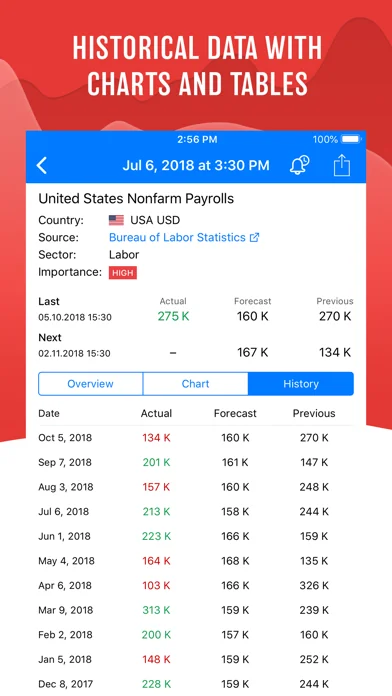Click the HIGH importance badge
The width and height of the screenshot is (392, 696).
pyautogui.click(x=123, y=273)
